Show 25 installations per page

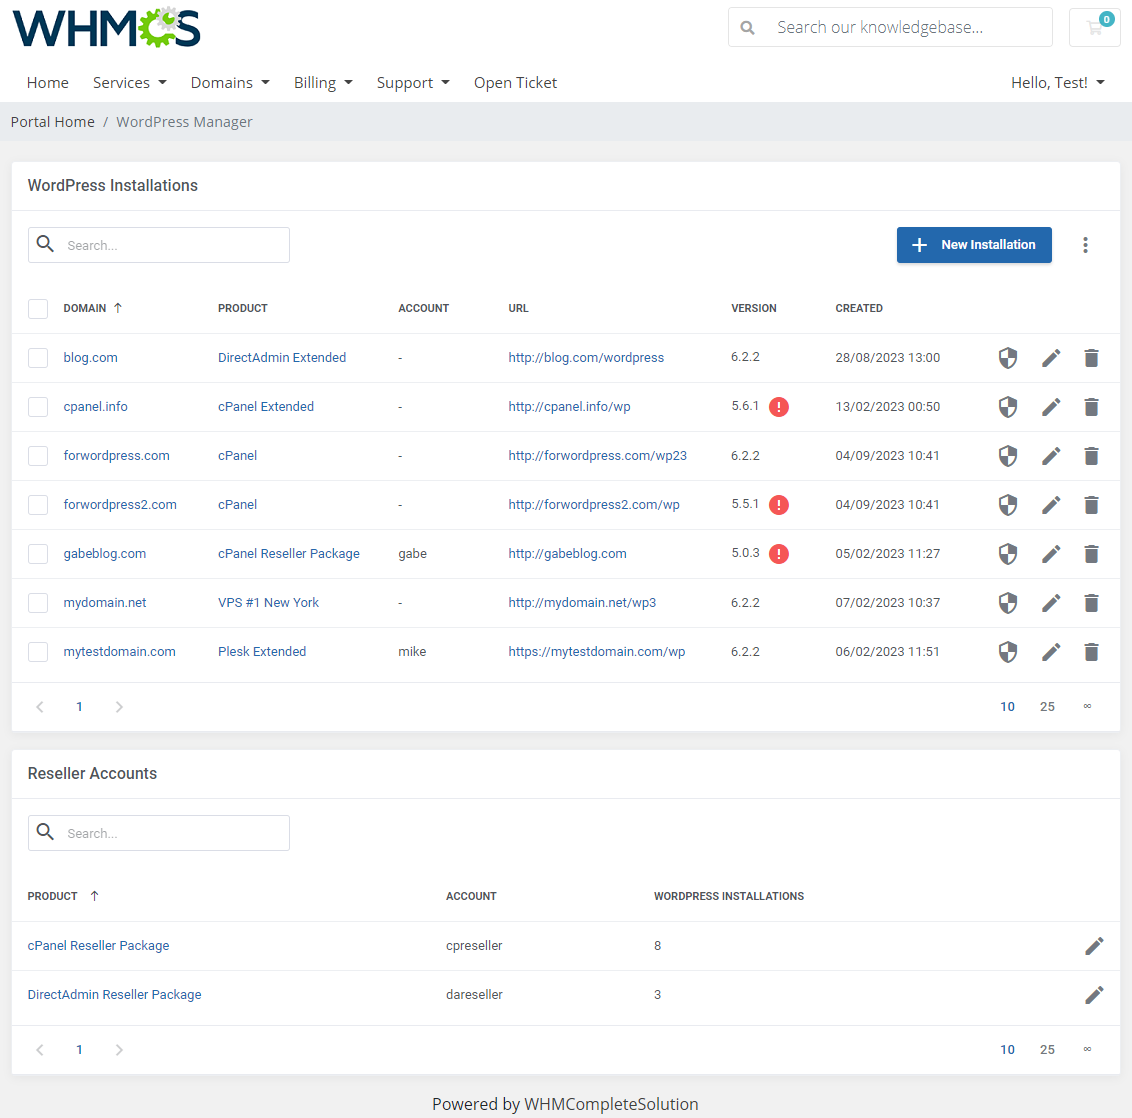pos(1047,706)
